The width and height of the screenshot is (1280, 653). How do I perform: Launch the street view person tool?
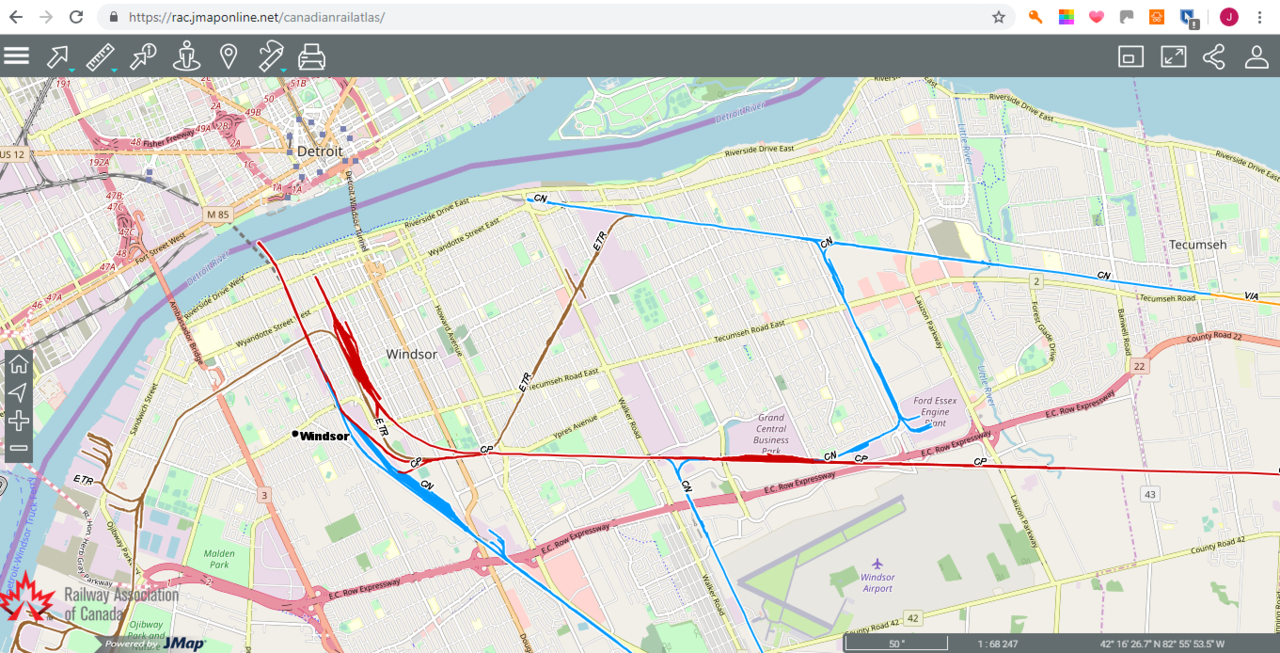click(187, 57)
